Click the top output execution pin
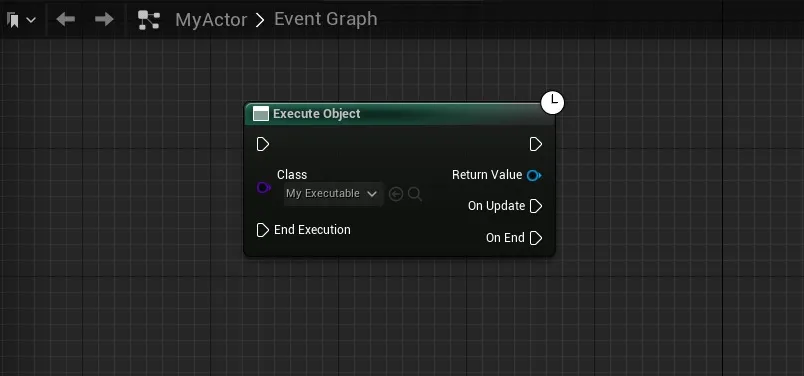 (x=535, y=144)
